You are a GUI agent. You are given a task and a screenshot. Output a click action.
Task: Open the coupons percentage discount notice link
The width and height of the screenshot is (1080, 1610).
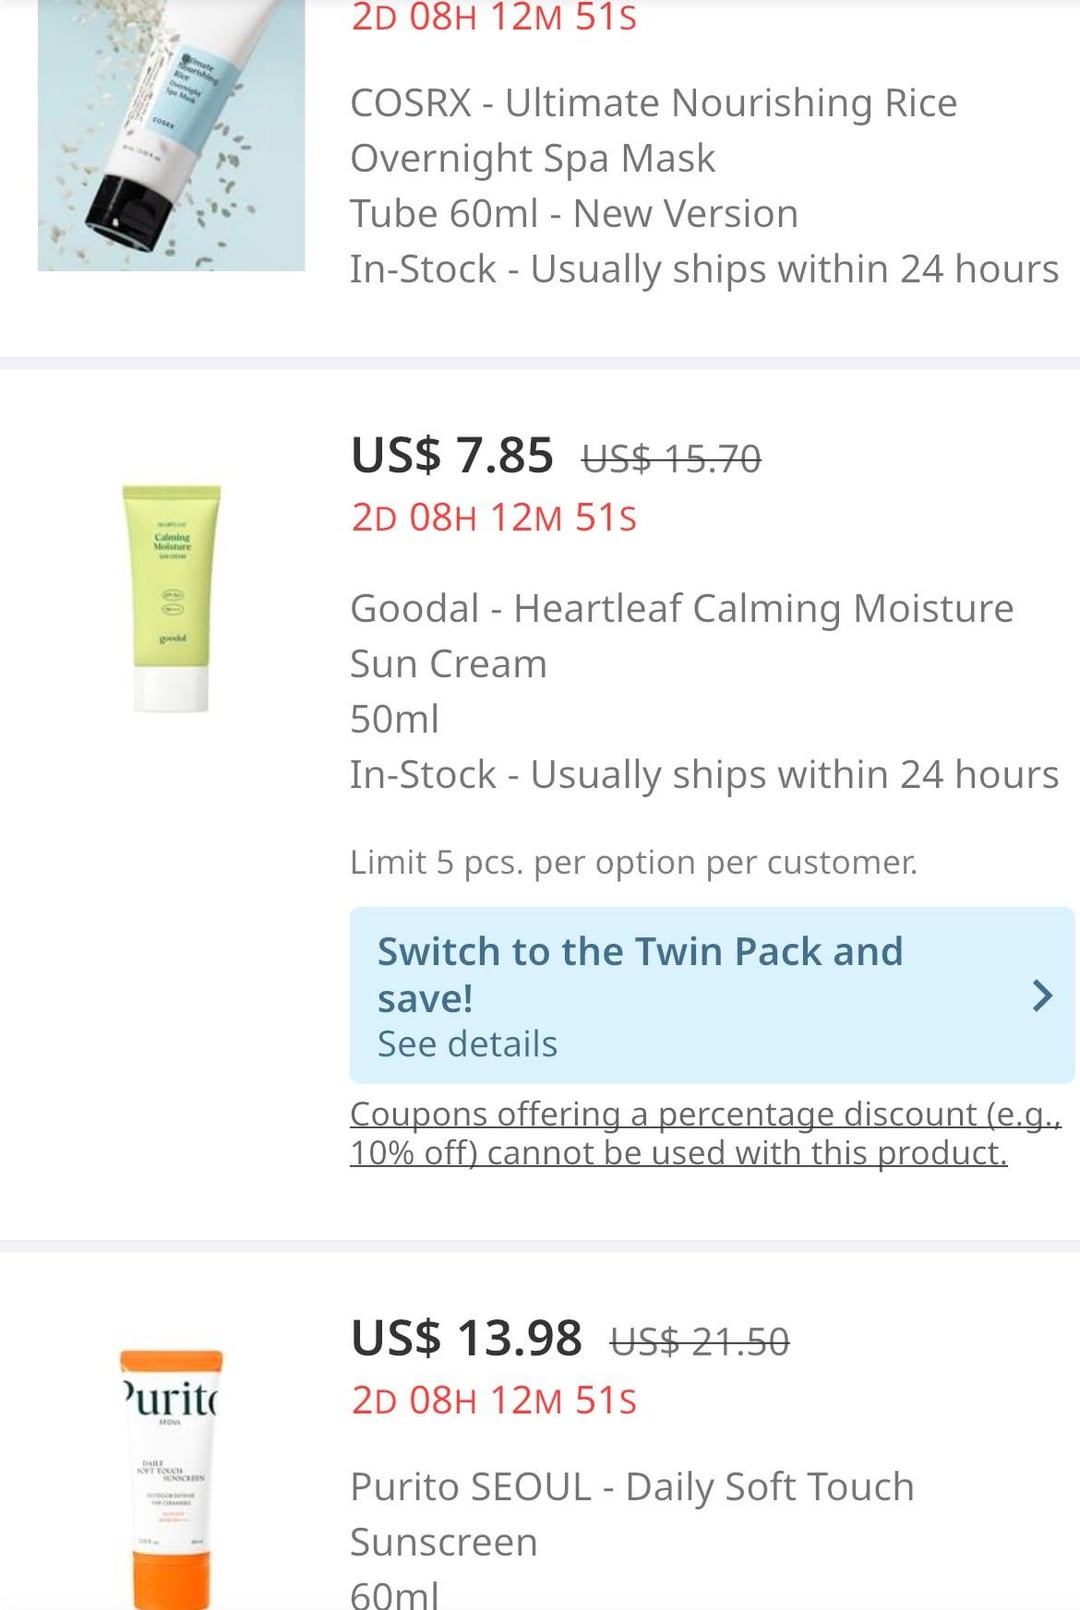[x=704, y=1133]
